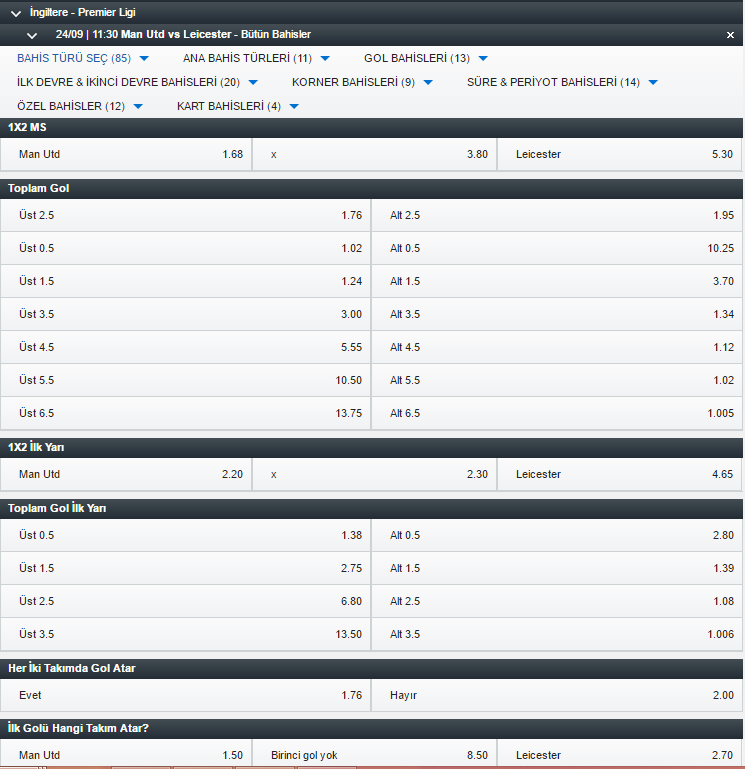Choose Evet 1.76 for both teams scoring
This screenshot has width=745, height=769.
(x=185, y=695)
